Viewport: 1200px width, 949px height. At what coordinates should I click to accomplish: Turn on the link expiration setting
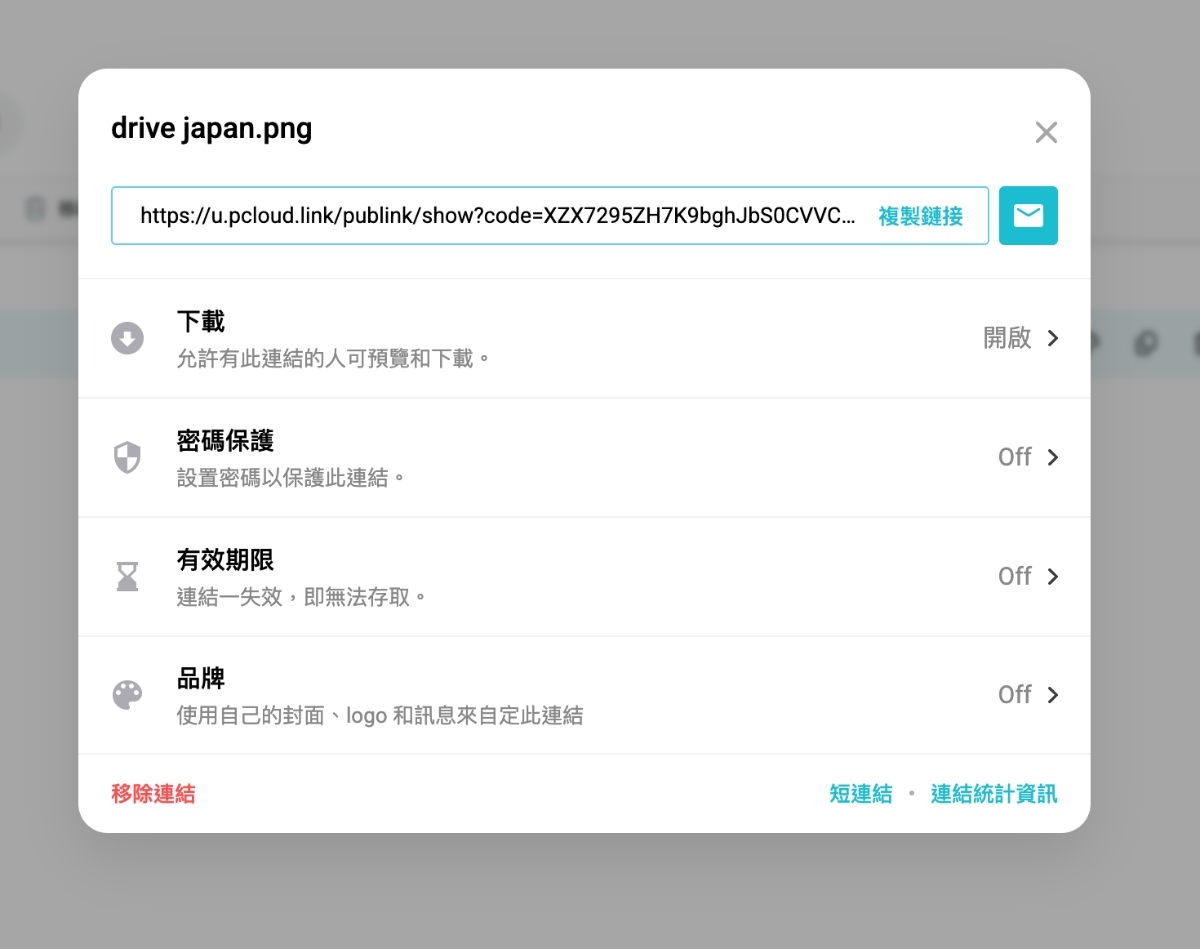pyautogui.click(x=1013, y=576)
